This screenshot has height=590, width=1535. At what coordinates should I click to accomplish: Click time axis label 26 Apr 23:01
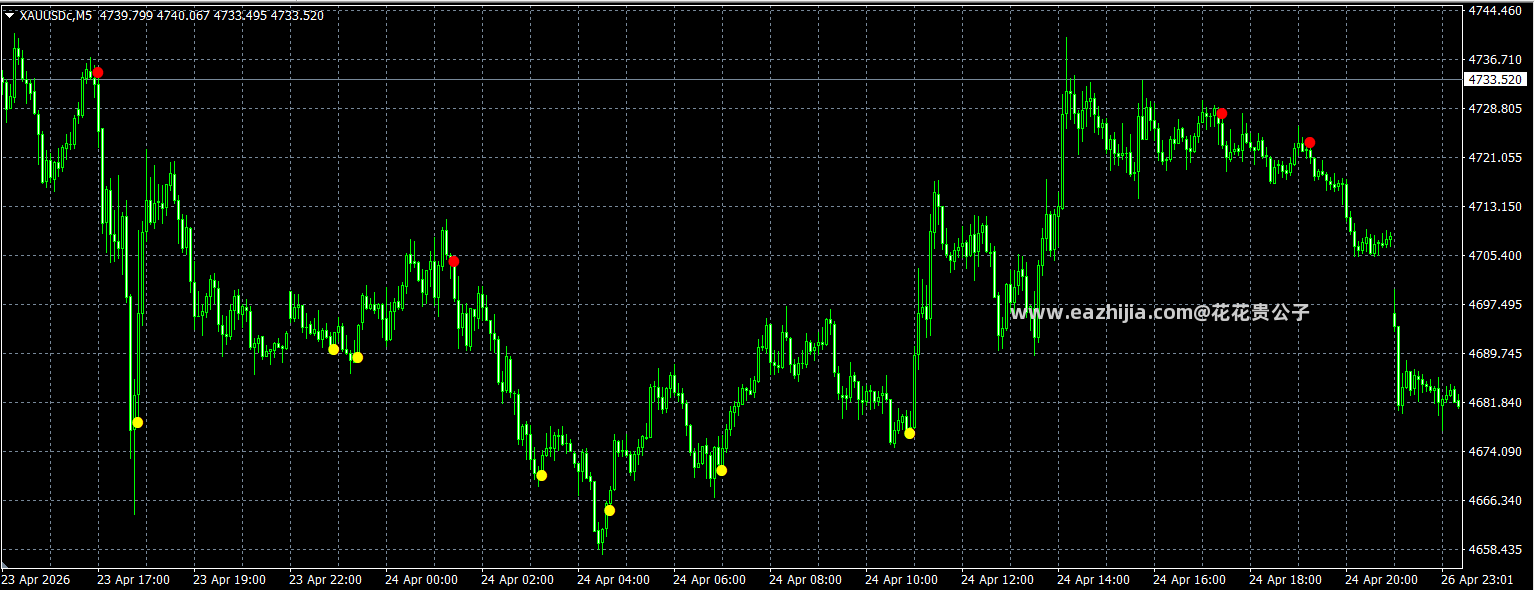pyautogui.click(x=1477, y=579)
